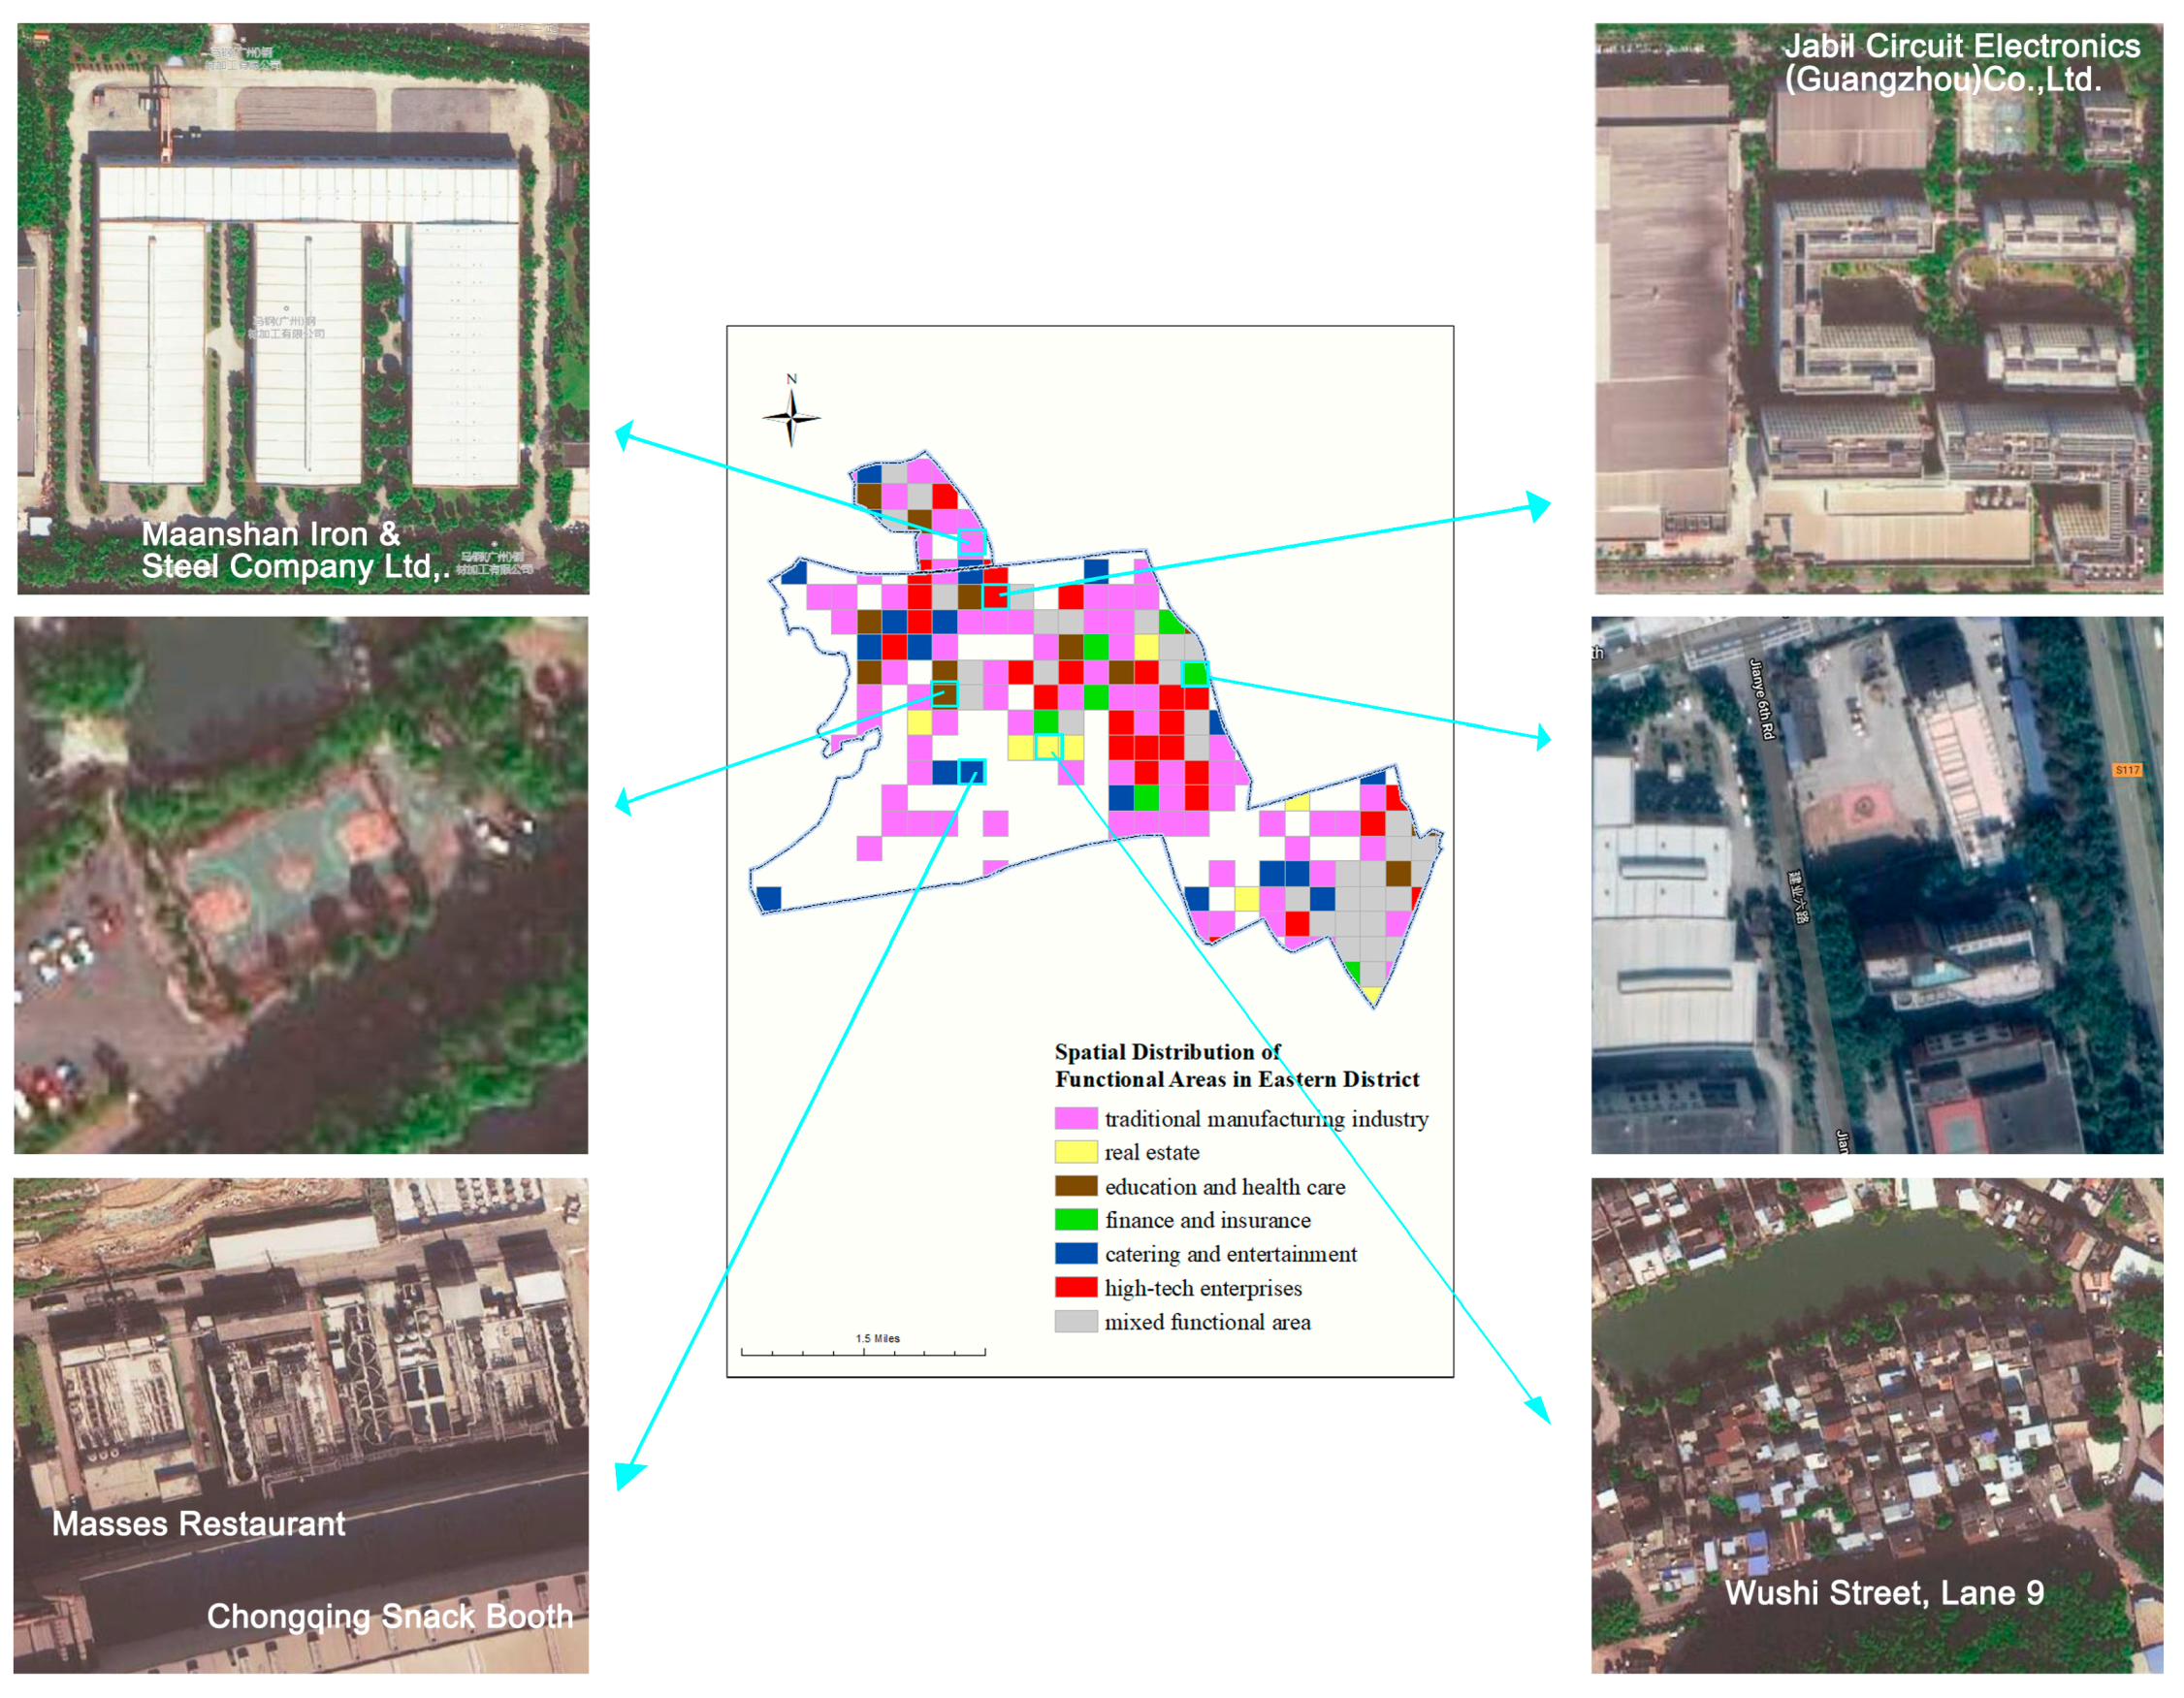The width and height of the screenshot is (2184, 1698).
Task: Open the Jianye 6th Rd street map image
Action: (x=1876, y=884)
